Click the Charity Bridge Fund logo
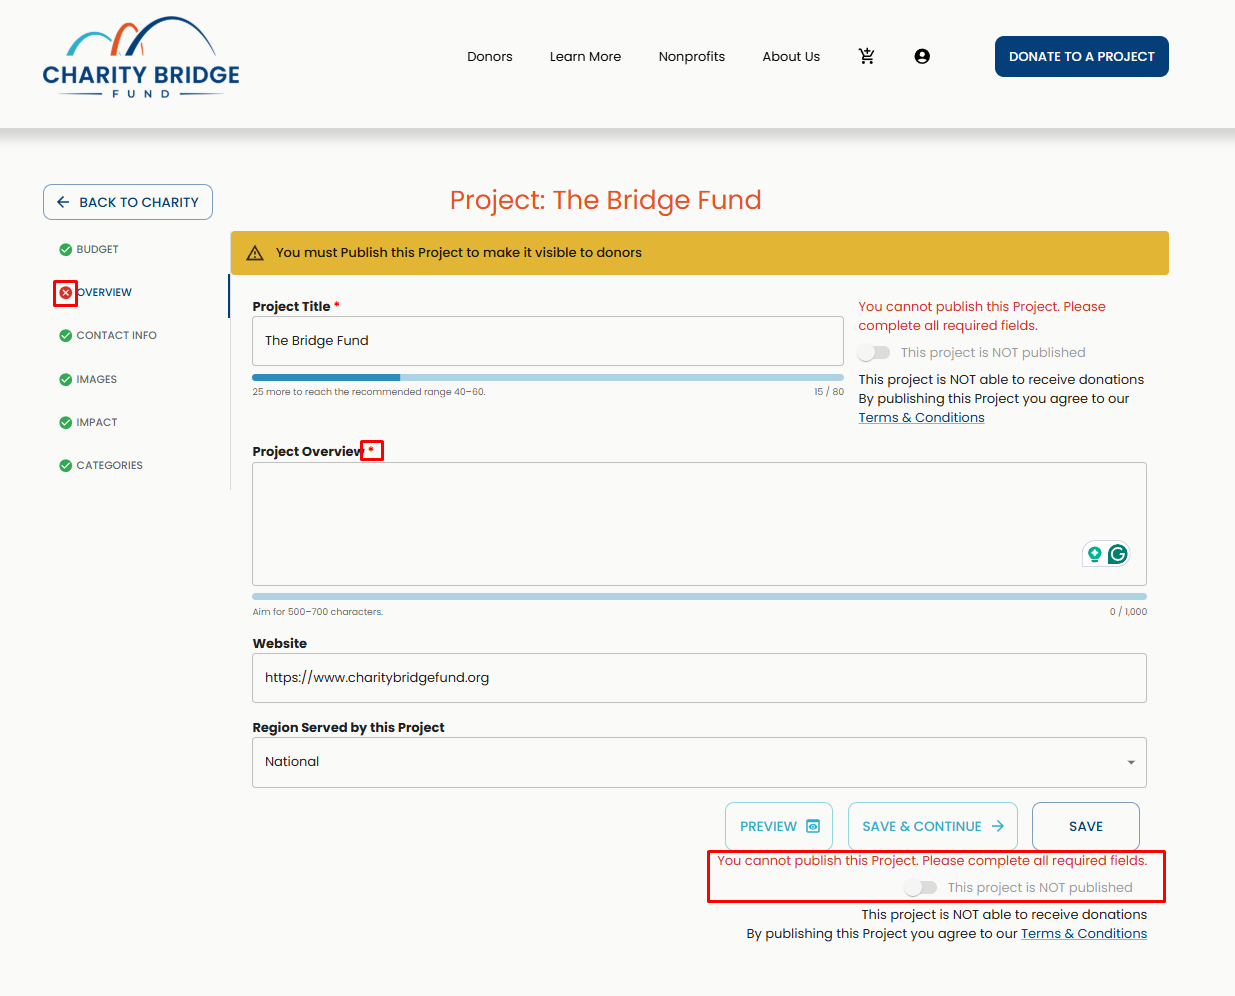Viewport: 1235px width, 996px height. point(141,58)
